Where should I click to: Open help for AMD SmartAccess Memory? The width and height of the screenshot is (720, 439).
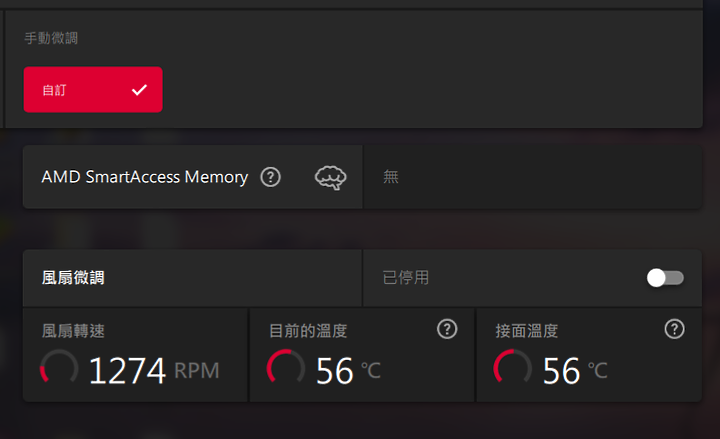tap(270, 177)
